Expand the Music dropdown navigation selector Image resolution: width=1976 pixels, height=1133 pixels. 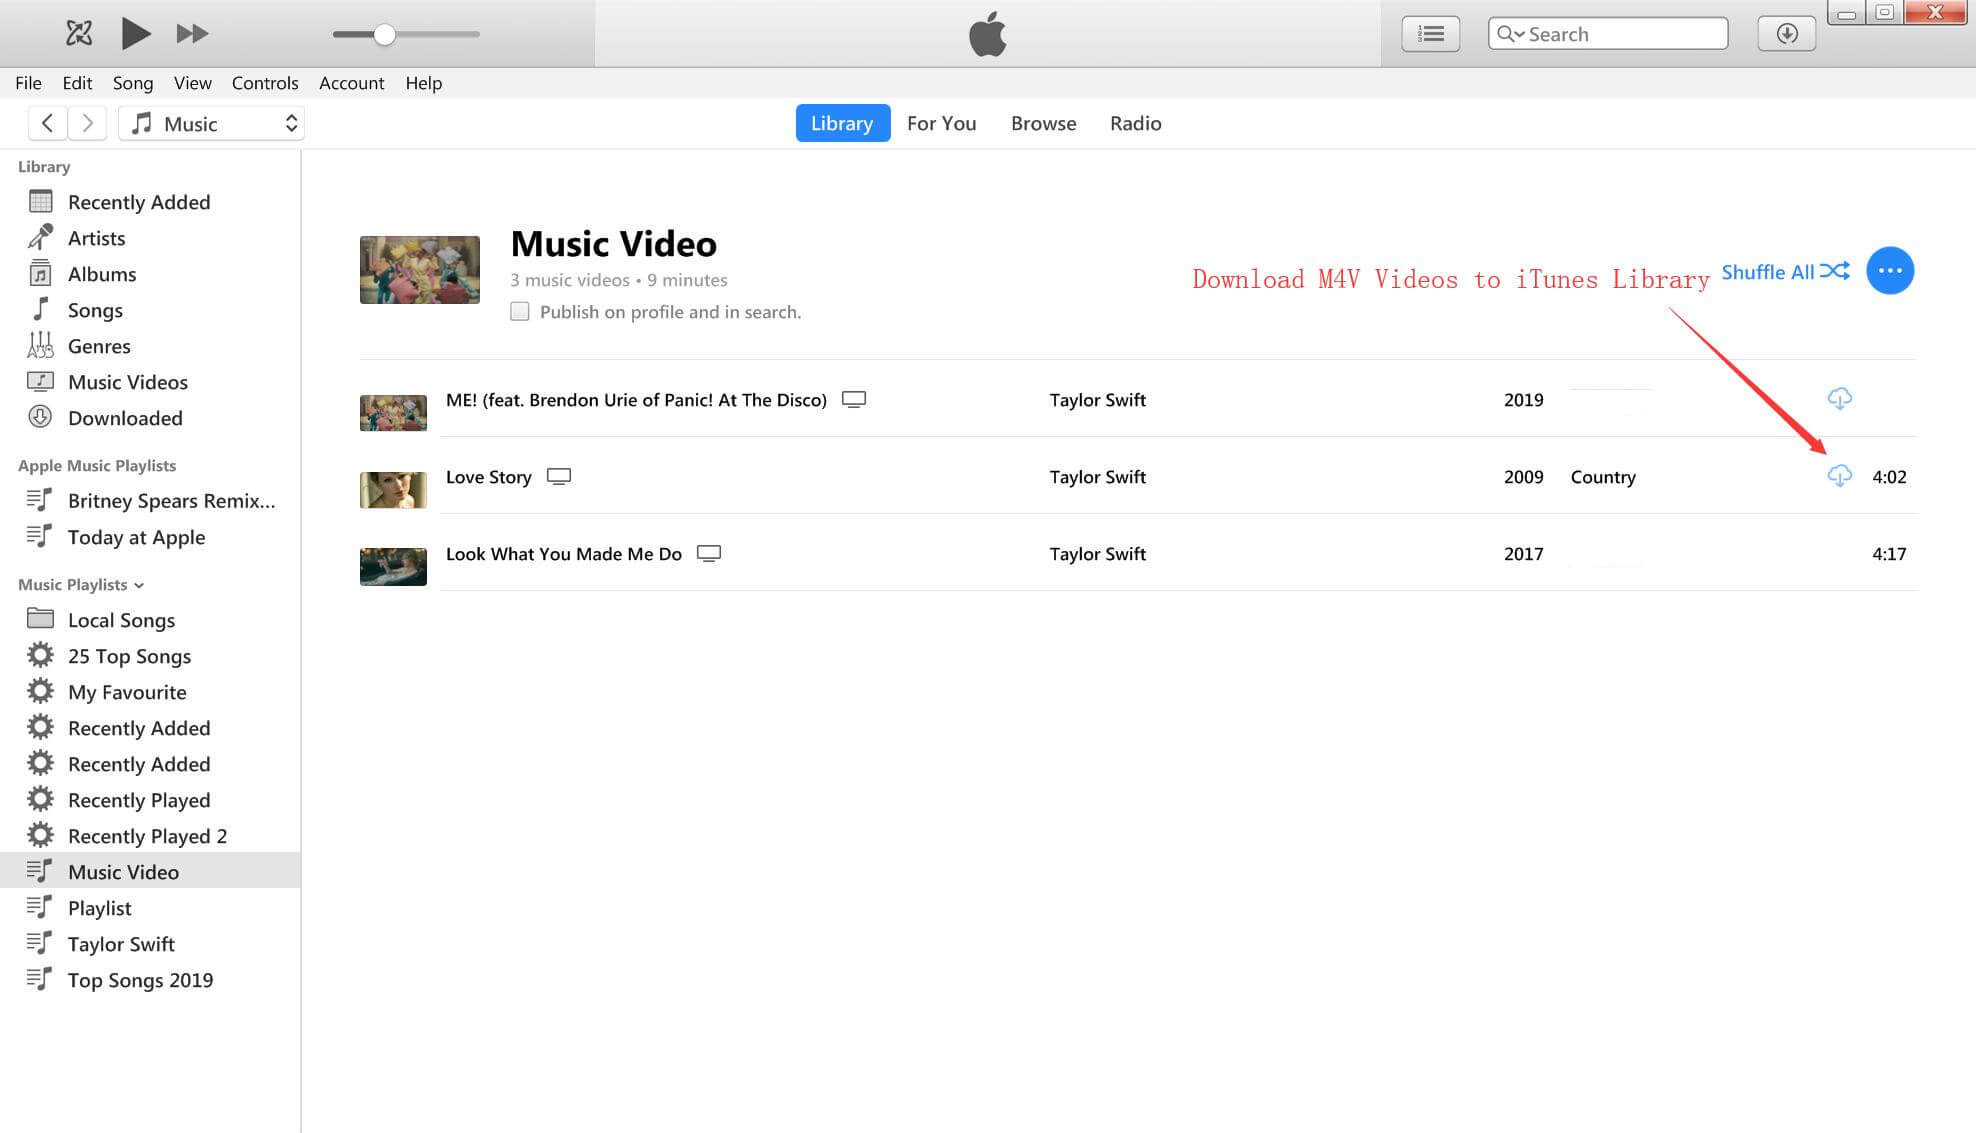coord(289,123)
